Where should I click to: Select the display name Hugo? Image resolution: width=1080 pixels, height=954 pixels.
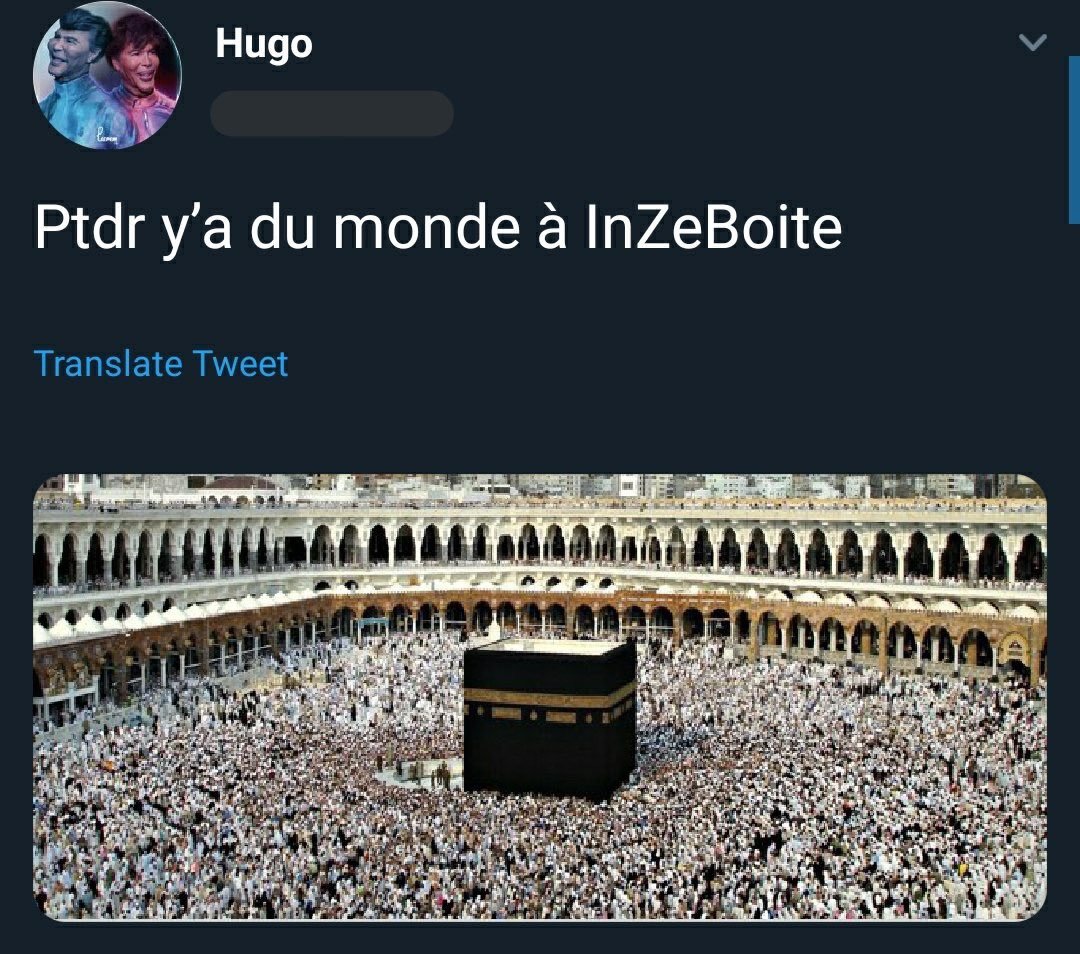264,44
